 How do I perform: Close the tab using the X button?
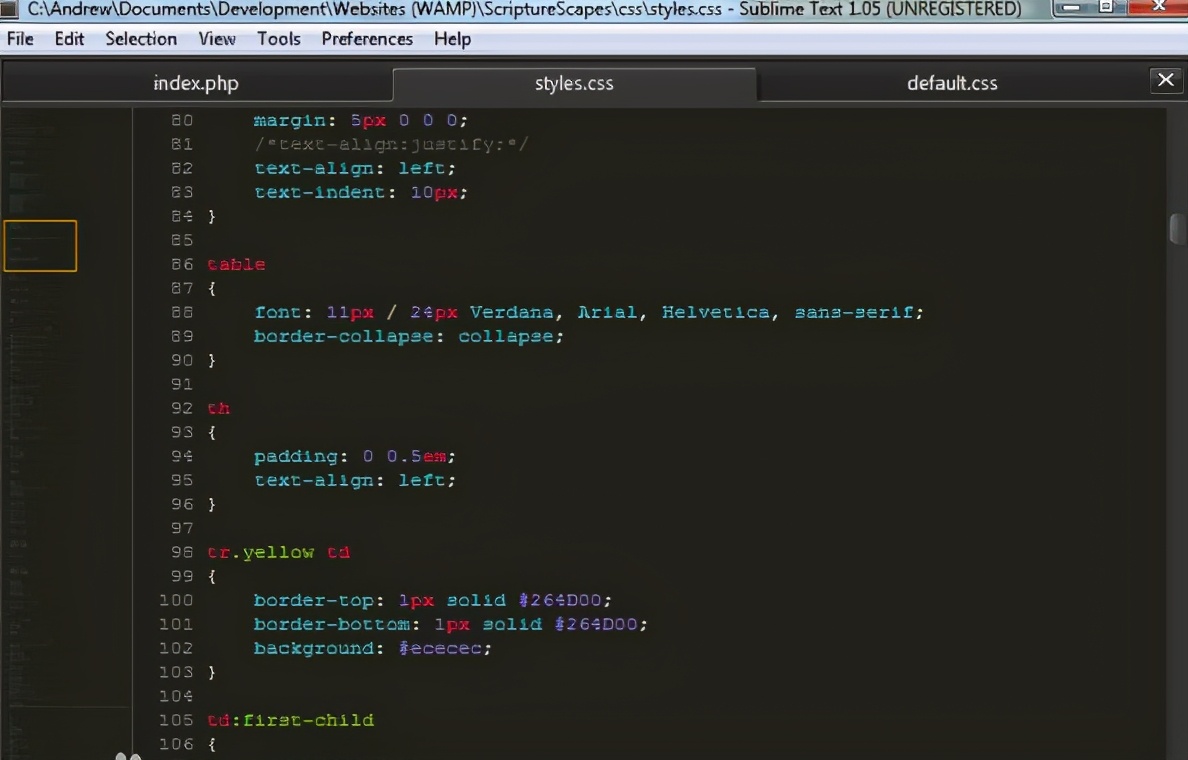click(x=1165, y=80)
